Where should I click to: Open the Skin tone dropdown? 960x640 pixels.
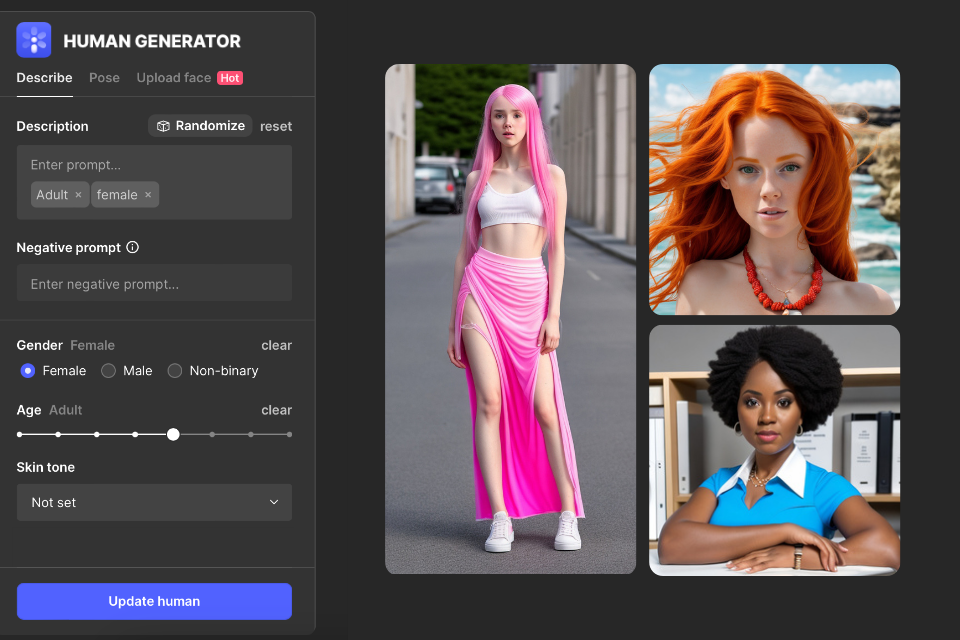(154, 503)
